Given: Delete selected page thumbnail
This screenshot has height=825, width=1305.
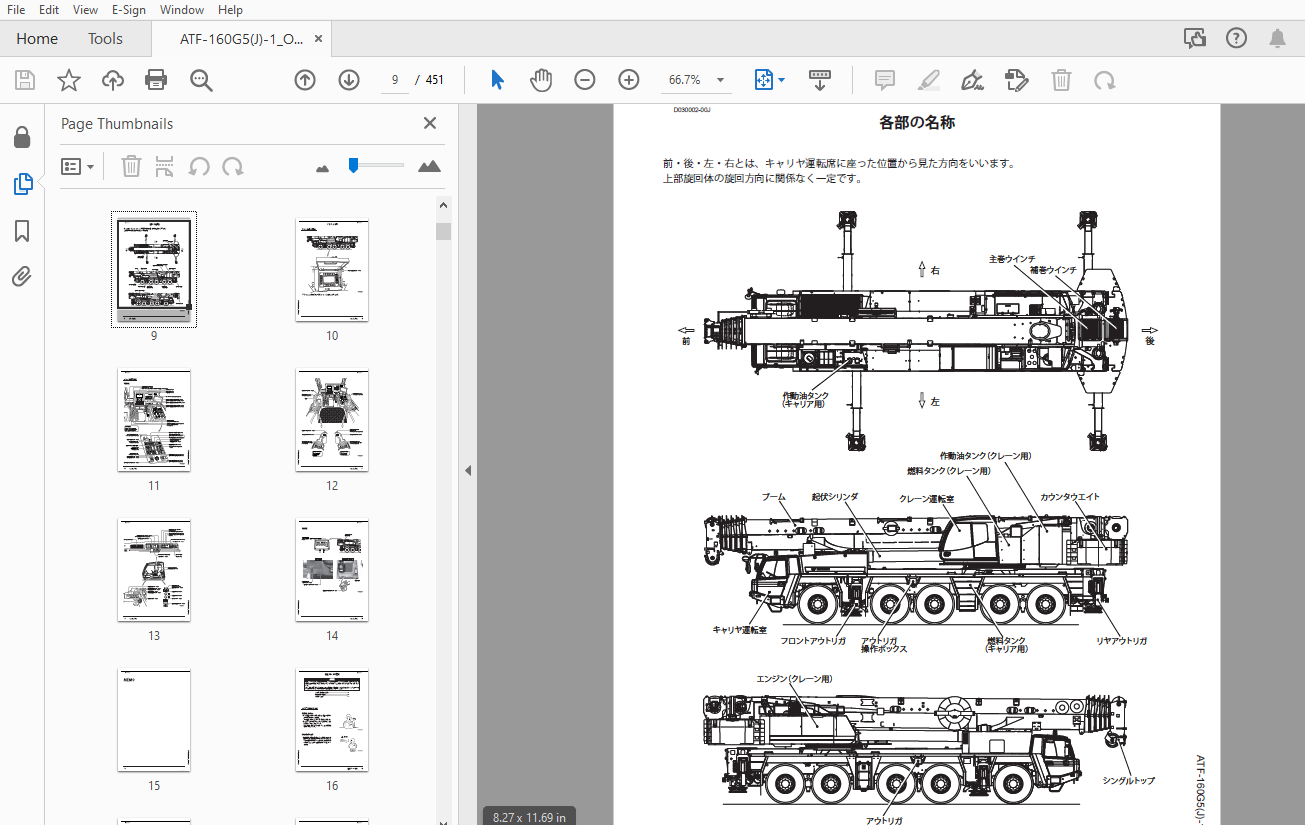Looking at the screenshot, I should [131, 166].
